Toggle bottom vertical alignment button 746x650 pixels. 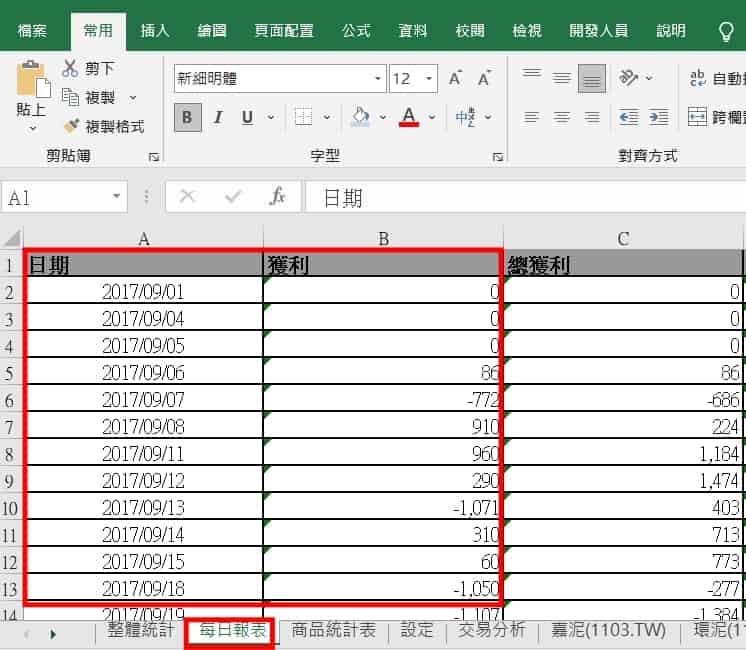pos(592,78)
